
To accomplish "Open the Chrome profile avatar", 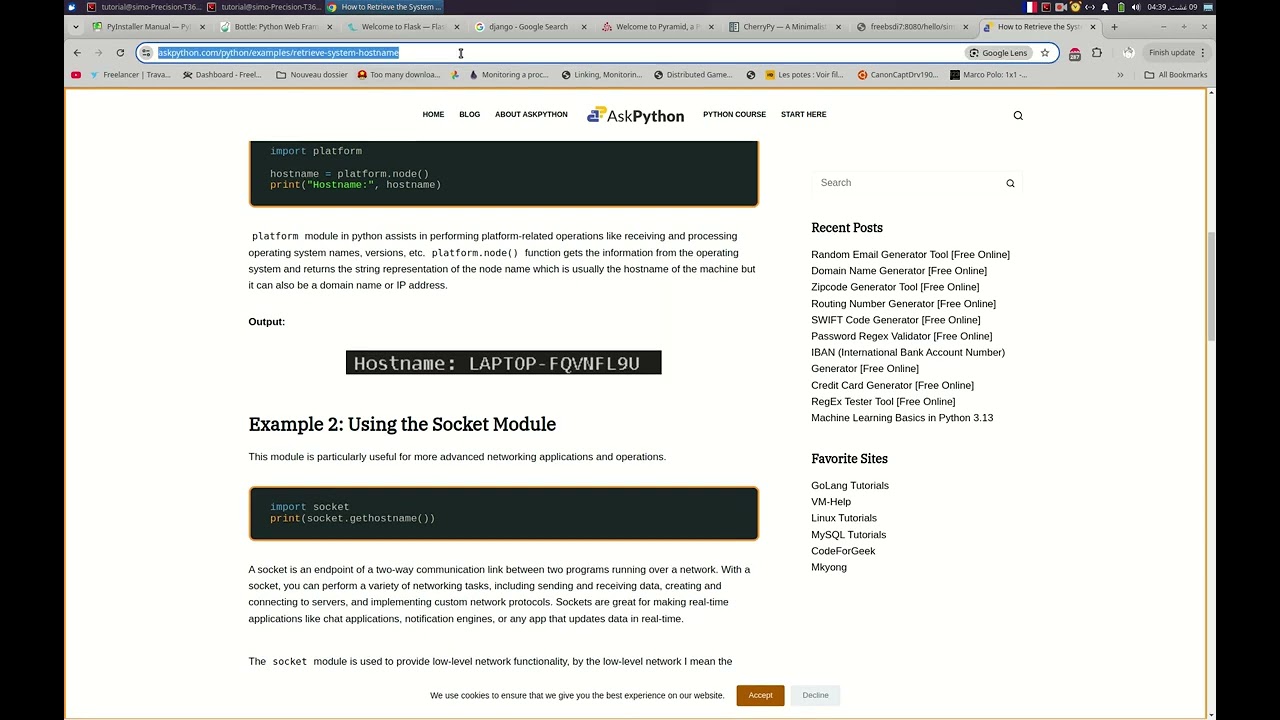I will point(1128,52).
